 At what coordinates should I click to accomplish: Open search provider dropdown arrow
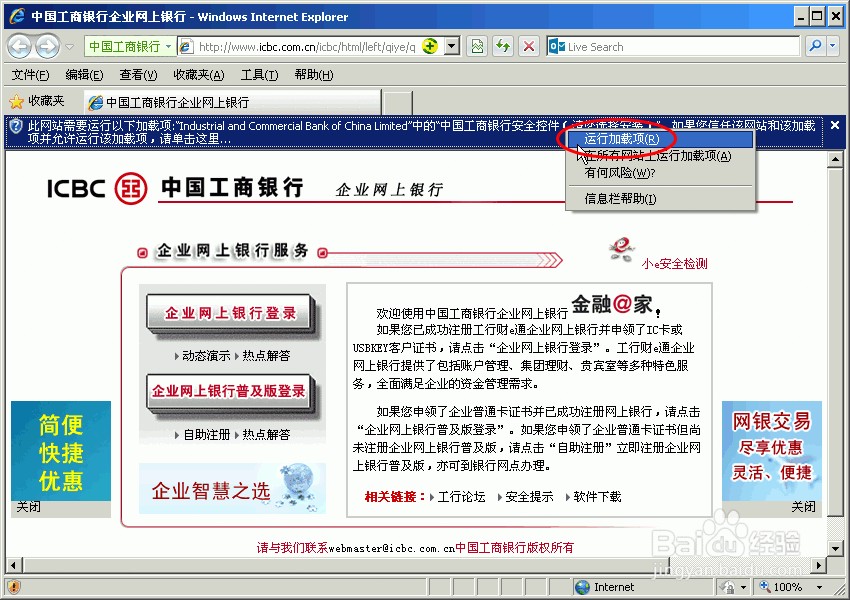point(833,47)
